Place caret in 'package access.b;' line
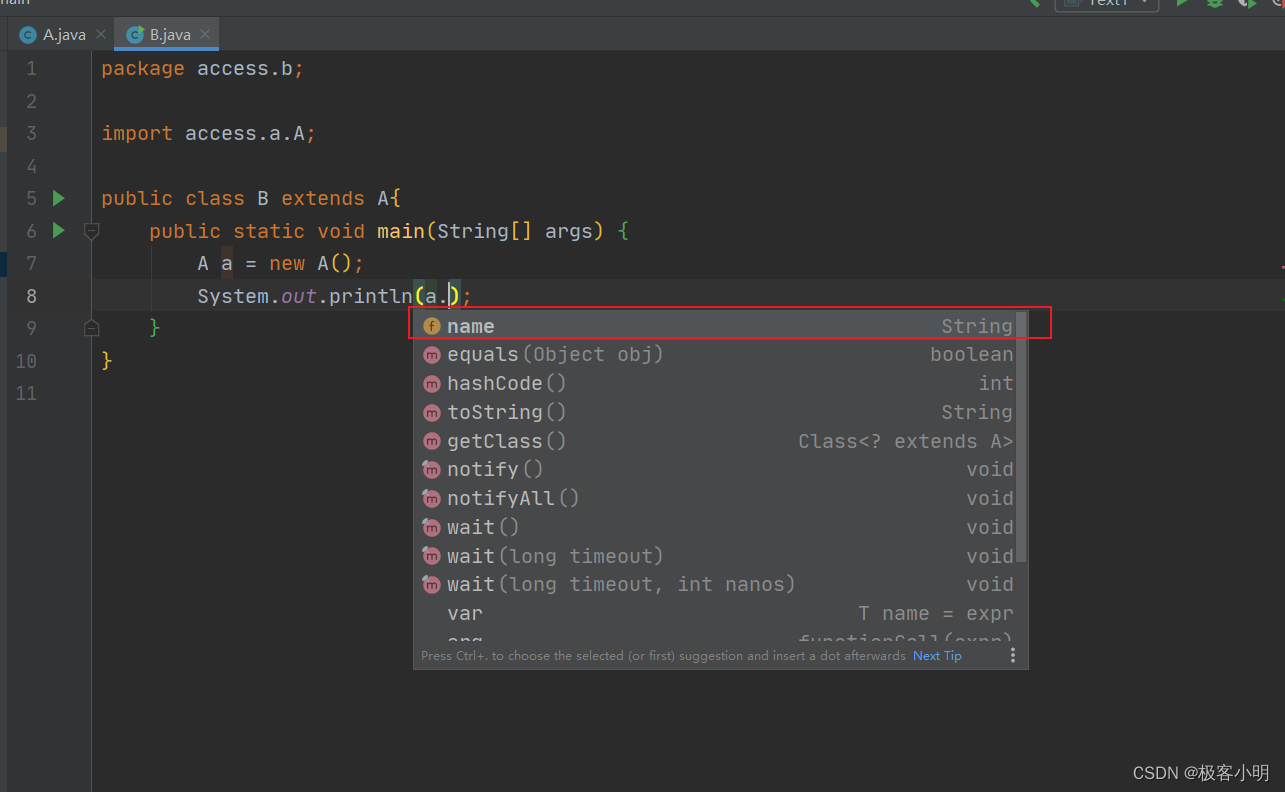The height and width of the screenshot is (792, 1285). 202,69
